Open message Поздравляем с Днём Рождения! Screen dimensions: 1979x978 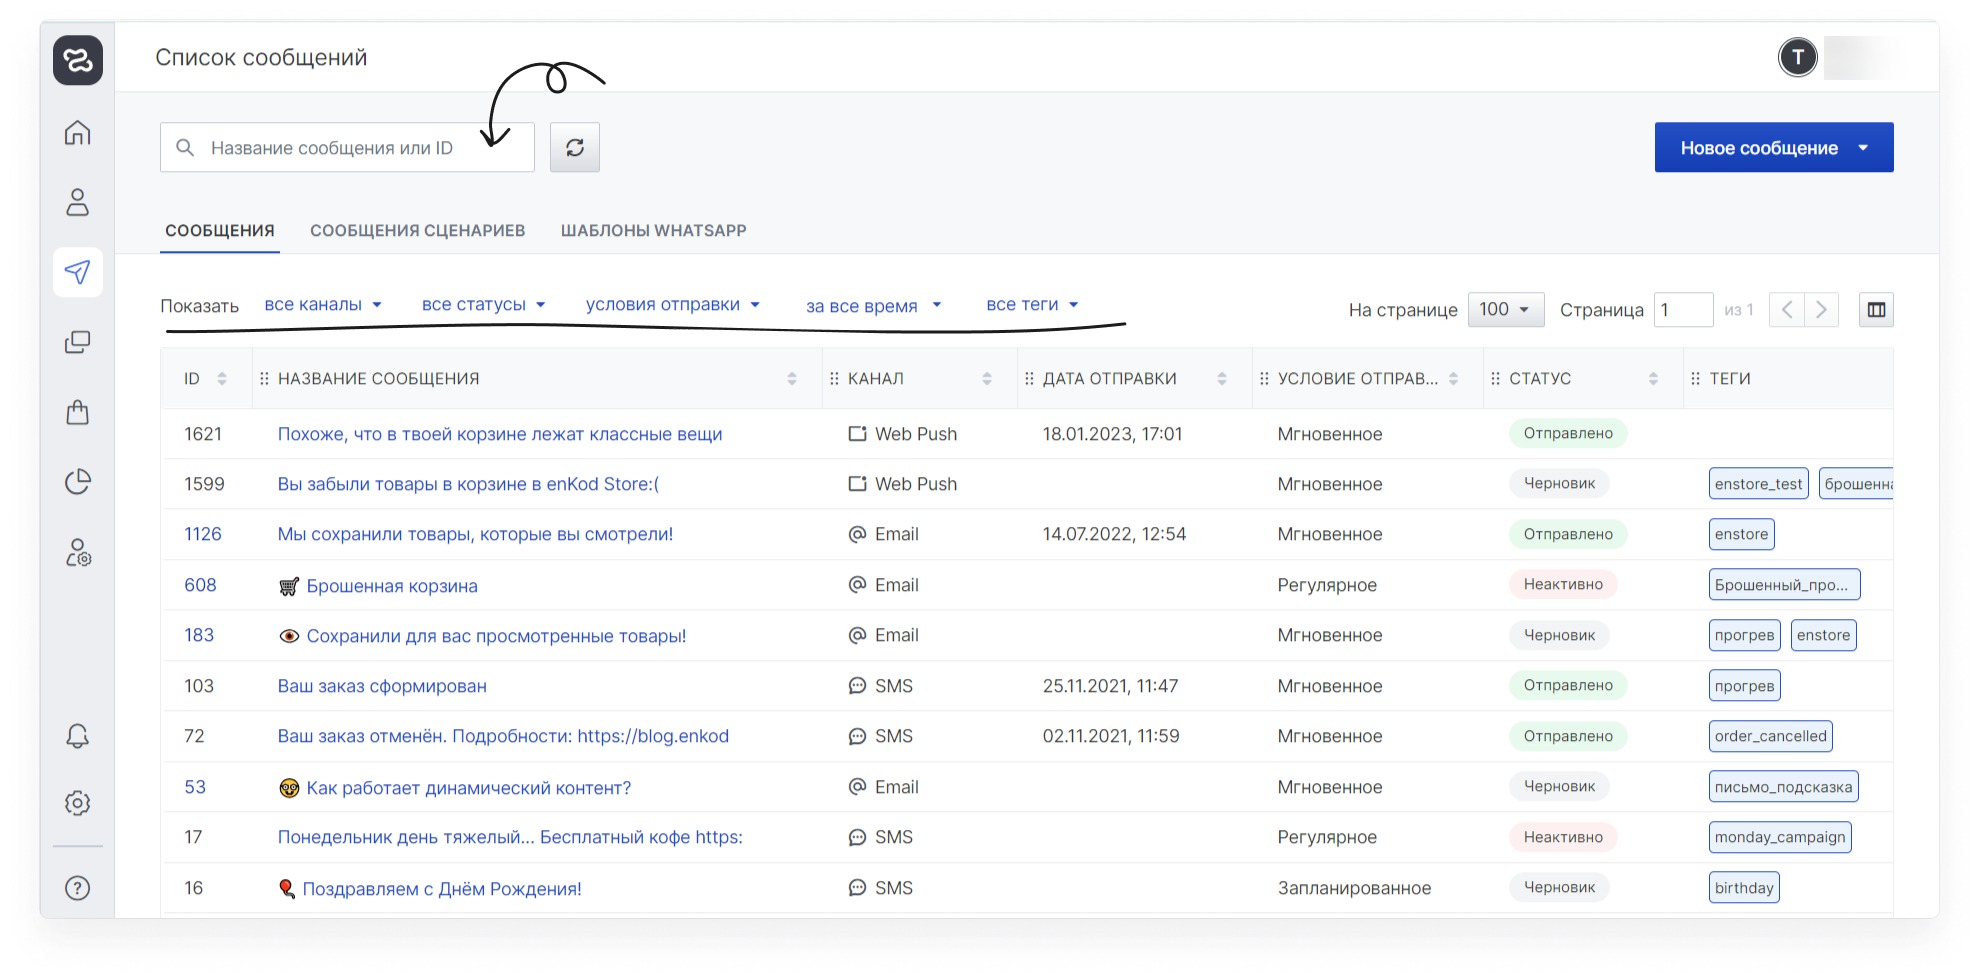coord(442,889)
